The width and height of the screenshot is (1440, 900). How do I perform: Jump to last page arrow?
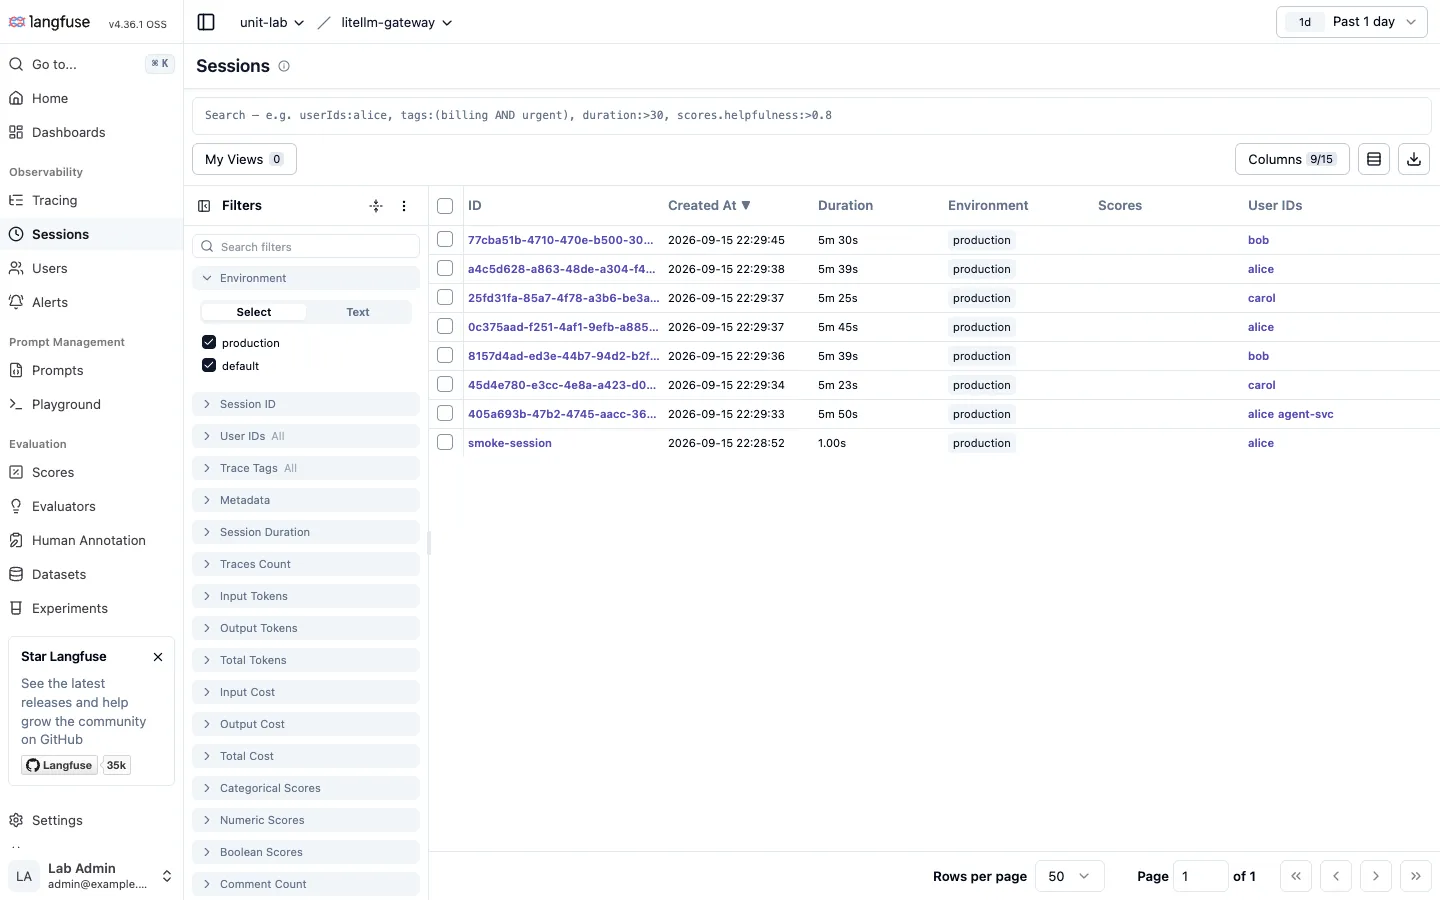1416,876
